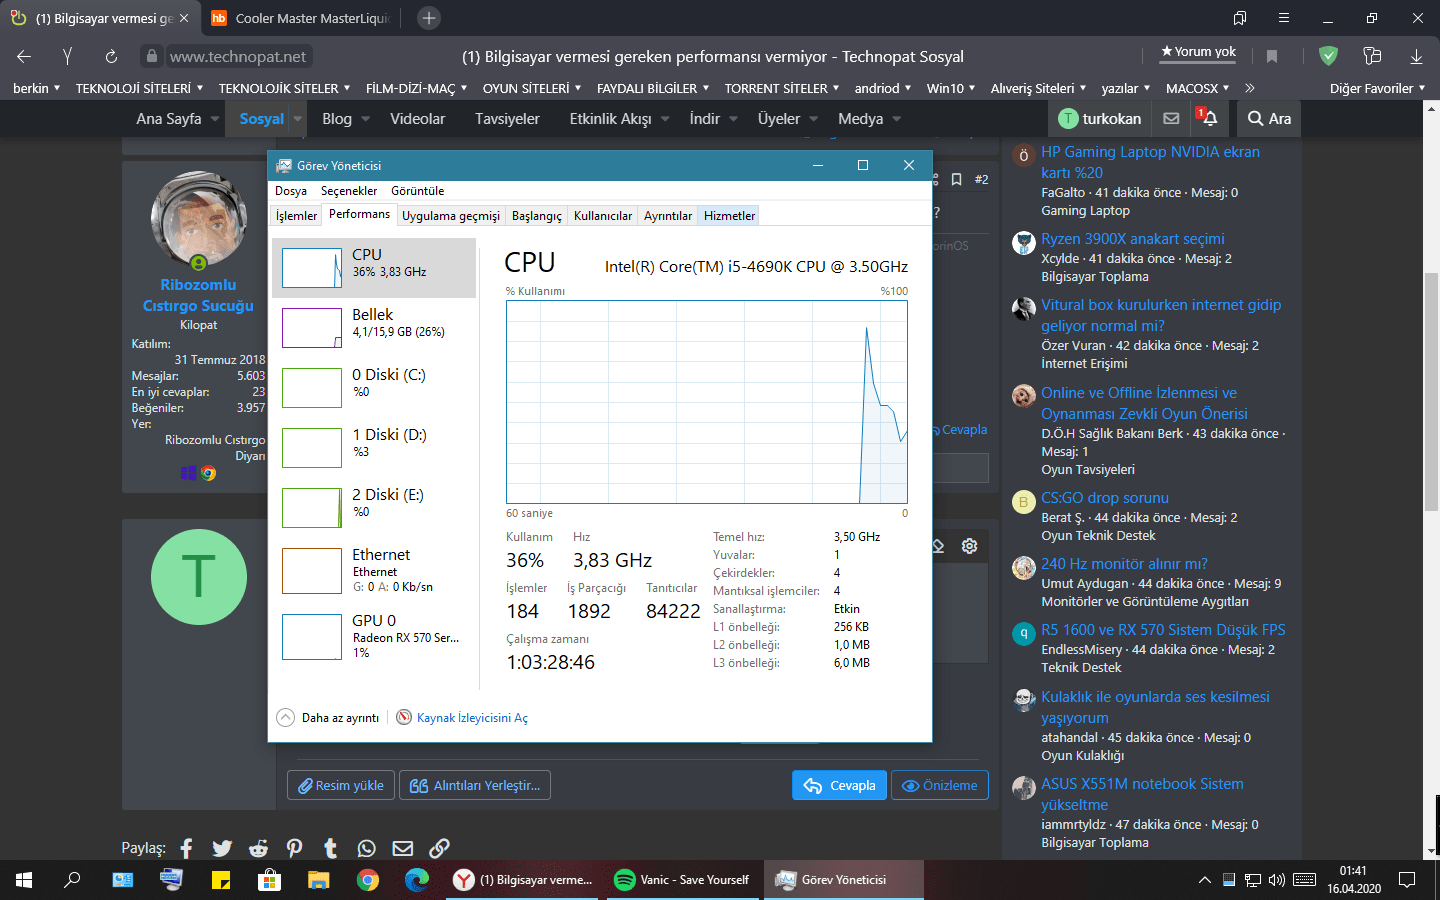Viewport: 1440px width, 900px height.
Task: Share the thread on Facebook
Action: coord(186,848)
